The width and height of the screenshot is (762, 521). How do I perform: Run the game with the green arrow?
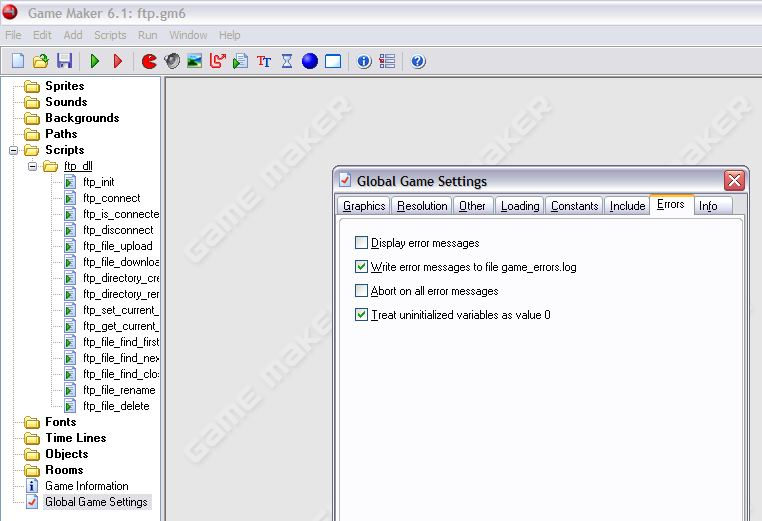[95, 61]
